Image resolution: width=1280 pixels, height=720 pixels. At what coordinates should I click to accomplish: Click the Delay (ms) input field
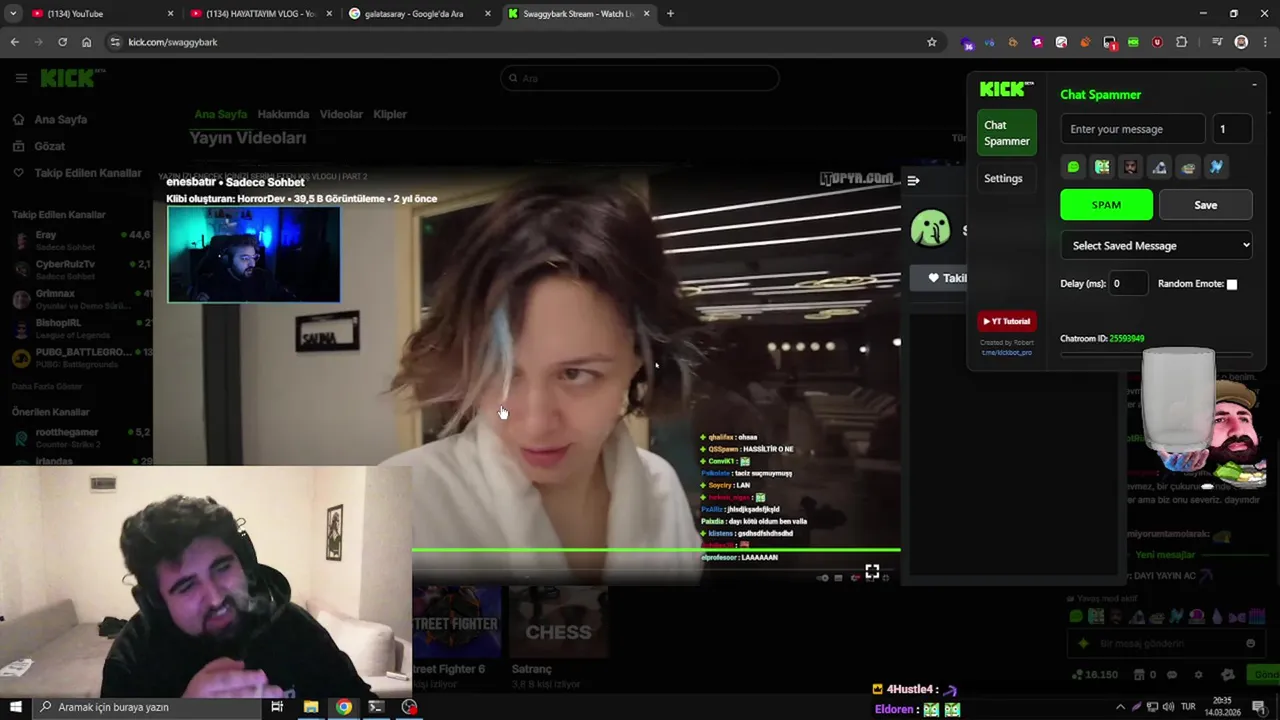click(x=1128, y=284)
